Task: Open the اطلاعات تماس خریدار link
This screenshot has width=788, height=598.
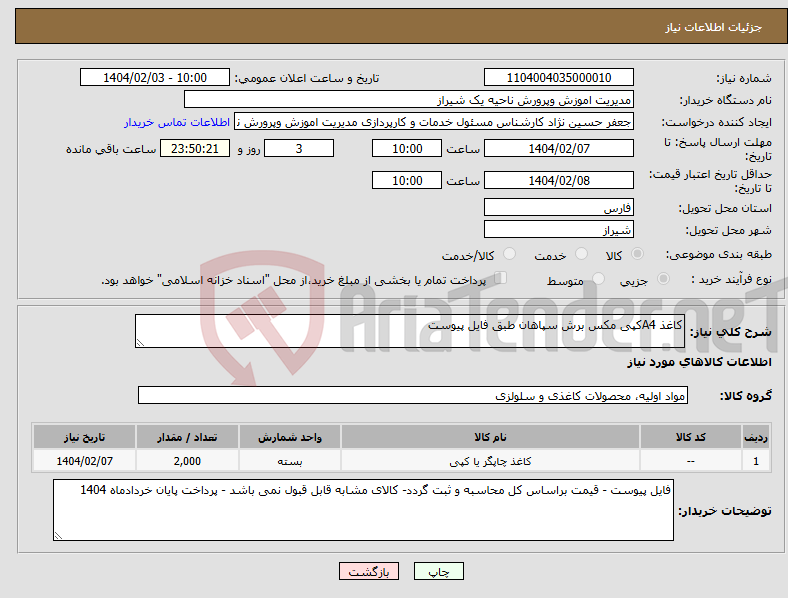Action: 177,122
